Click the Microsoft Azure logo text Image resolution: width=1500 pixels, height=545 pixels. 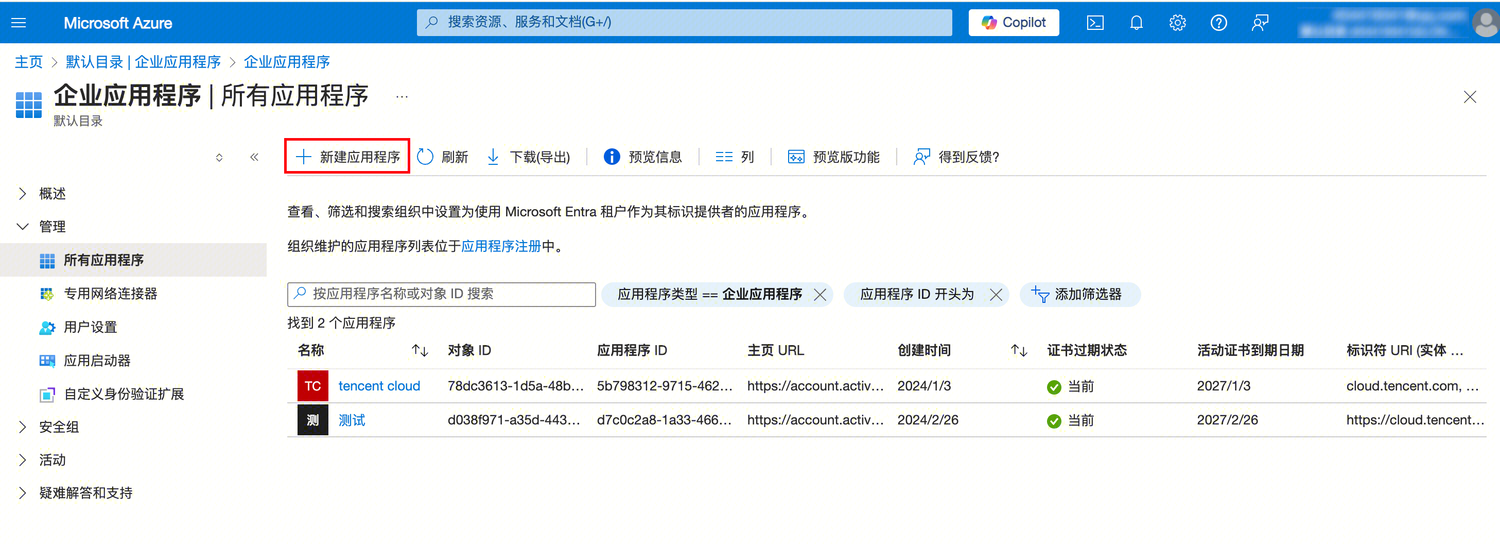point(118,22)
